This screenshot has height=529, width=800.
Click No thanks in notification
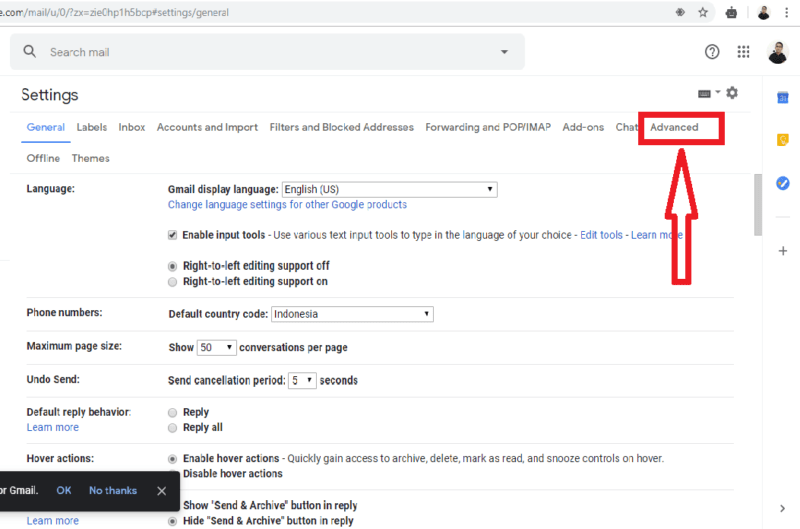coord(113,490)
